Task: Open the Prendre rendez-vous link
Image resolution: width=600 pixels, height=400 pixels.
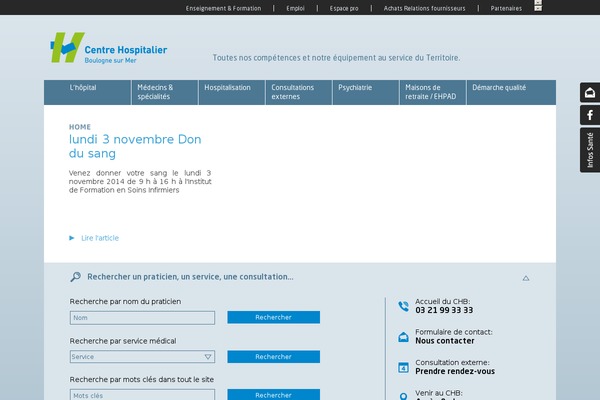Action: pos(455,371)
